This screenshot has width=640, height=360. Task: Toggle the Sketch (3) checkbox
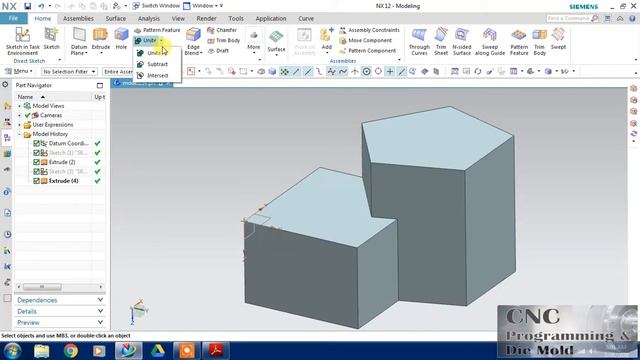click(36, 171)
